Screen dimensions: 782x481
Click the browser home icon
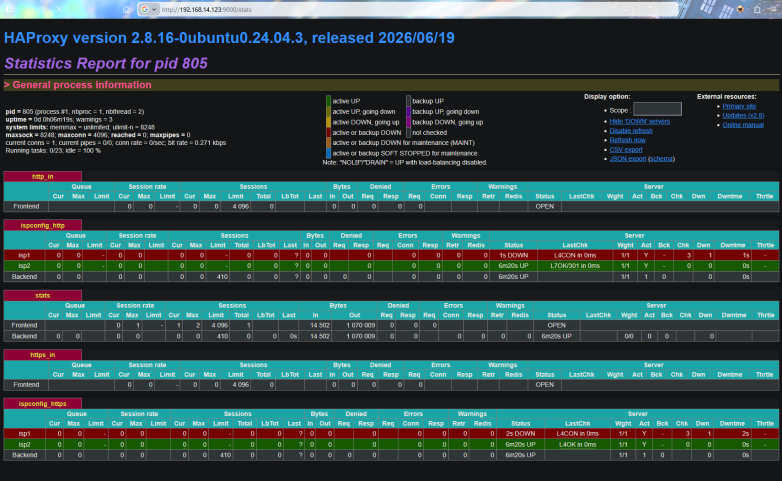[x=127, y=9]
